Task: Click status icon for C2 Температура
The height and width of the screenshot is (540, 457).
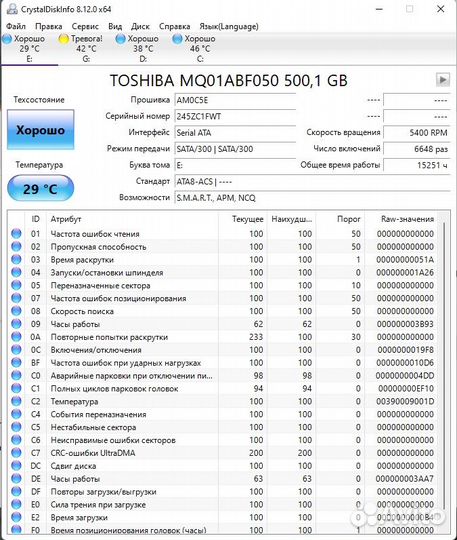Action: tap(16, 401)
